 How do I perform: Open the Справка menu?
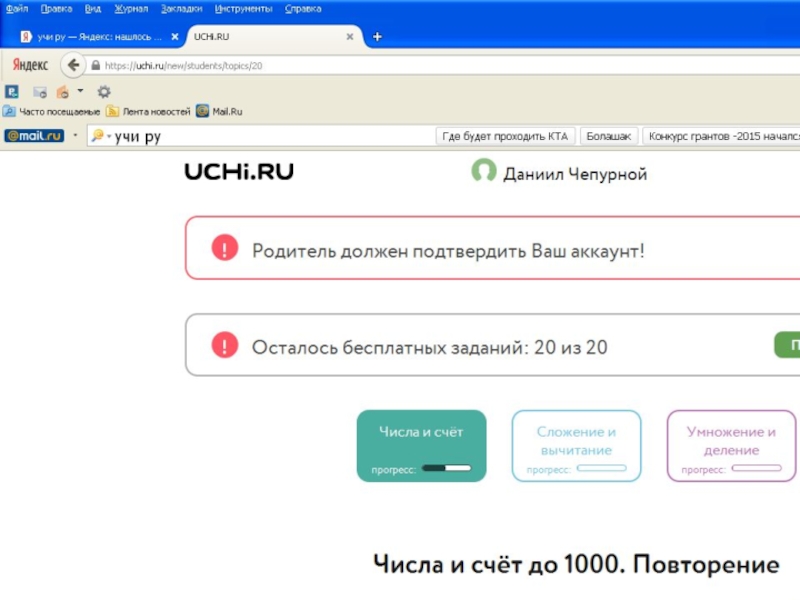point(303,9)
